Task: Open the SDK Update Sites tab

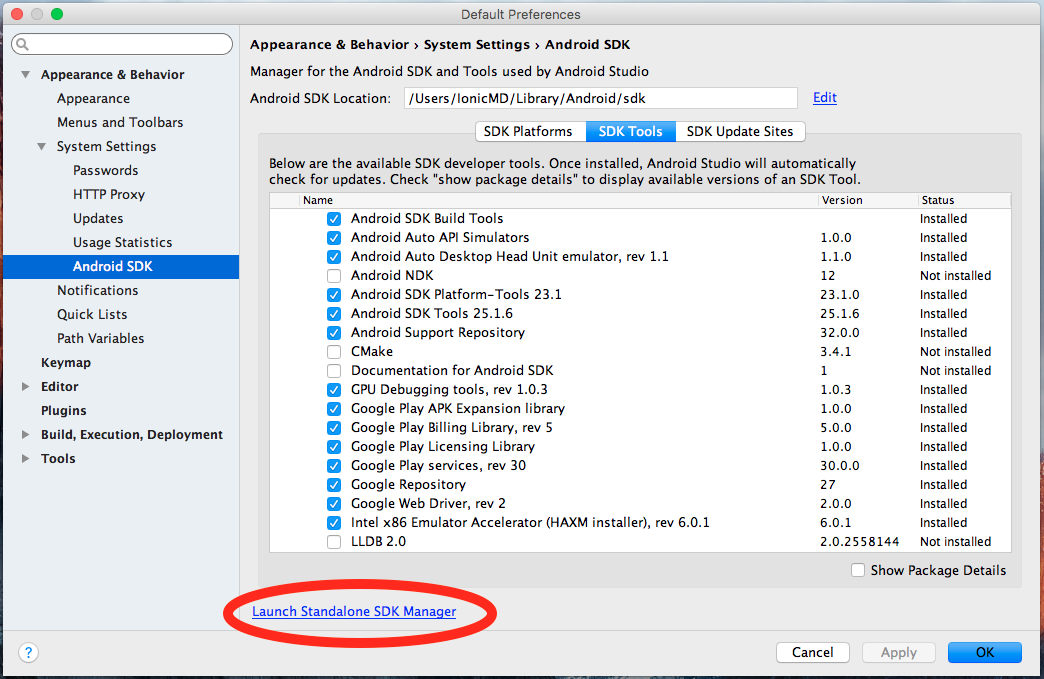Action: [x=740, y=131]
